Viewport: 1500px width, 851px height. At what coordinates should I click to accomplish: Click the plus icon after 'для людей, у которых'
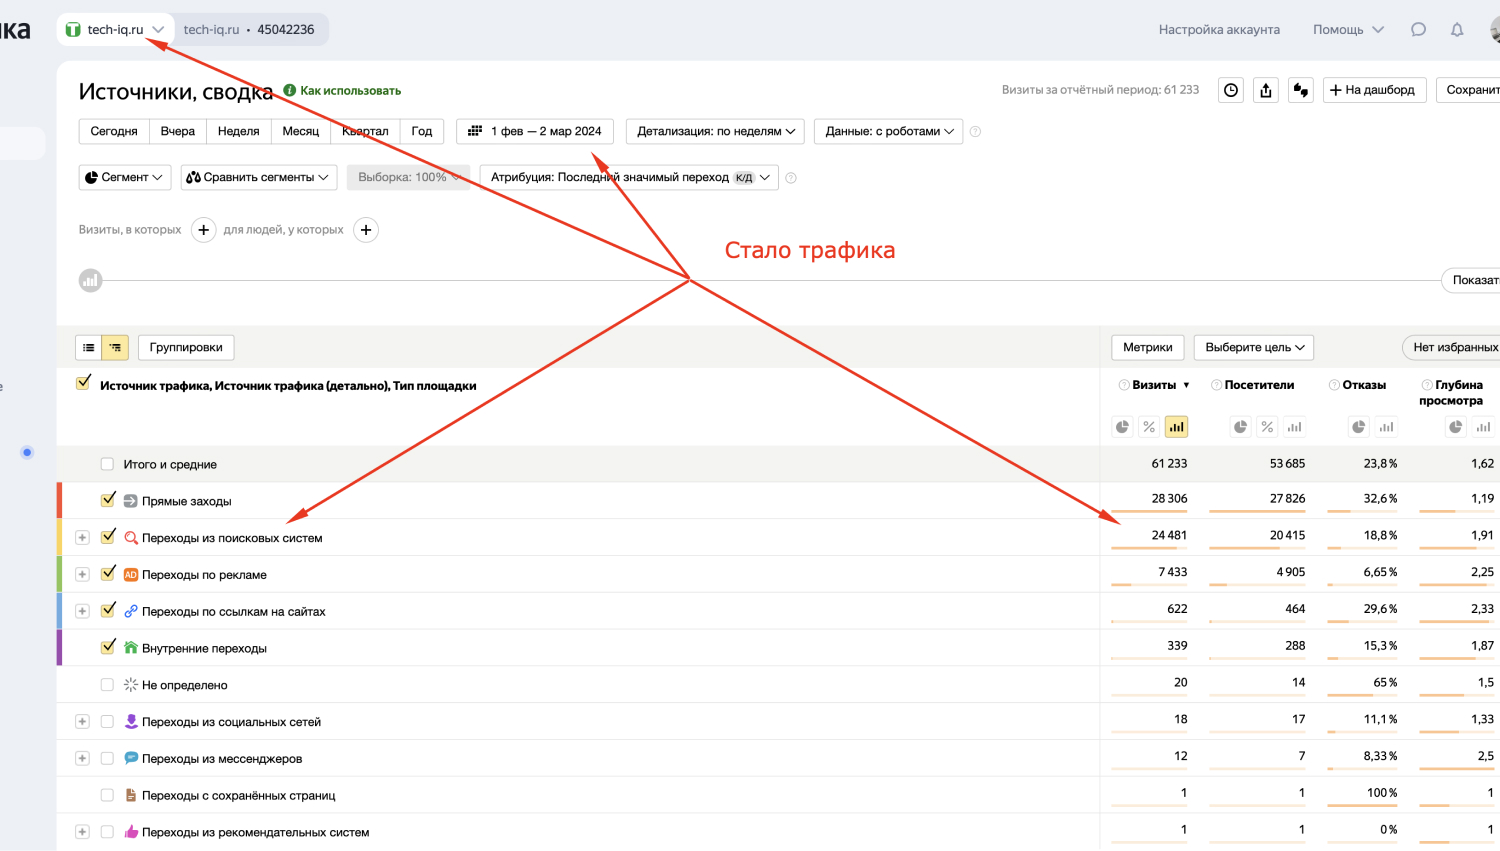(x=366, y=230)
